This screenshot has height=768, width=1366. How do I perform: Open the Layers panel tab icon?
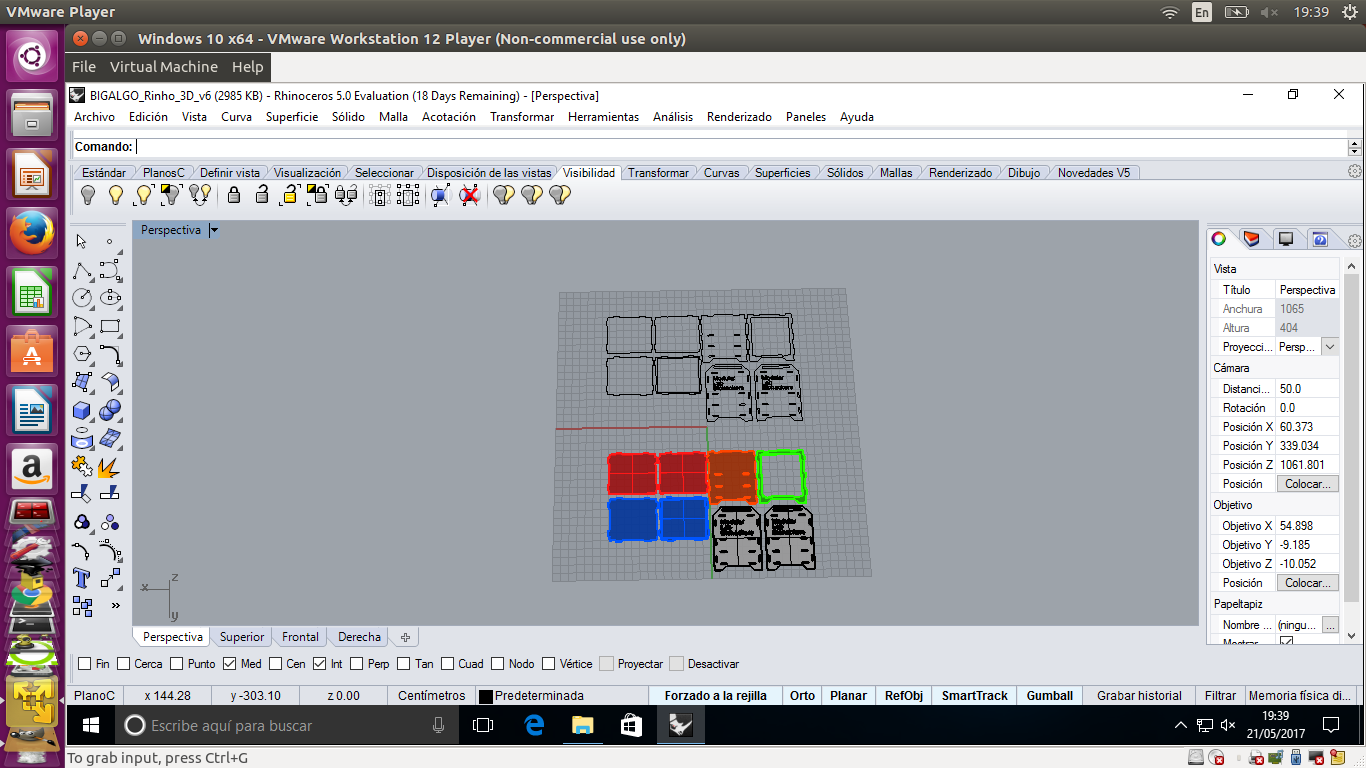[x=1251, y=239]
